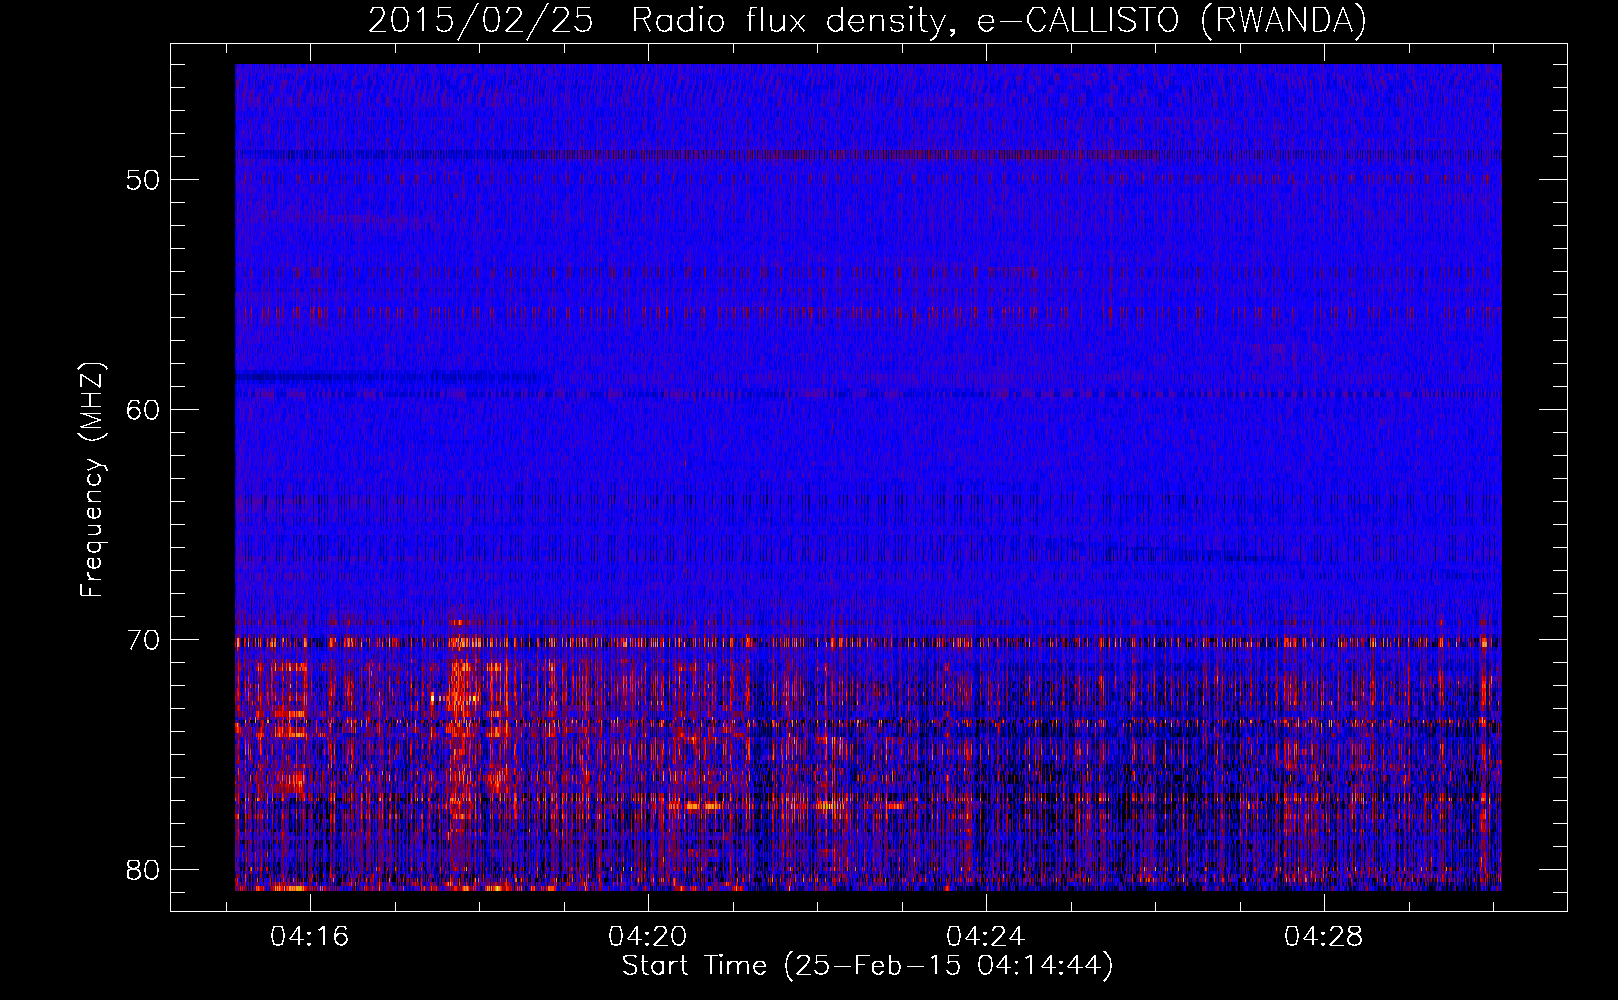Click the 04:24 time tick label
Screen dimensions: 1618x1000
[x=986, y=937]
